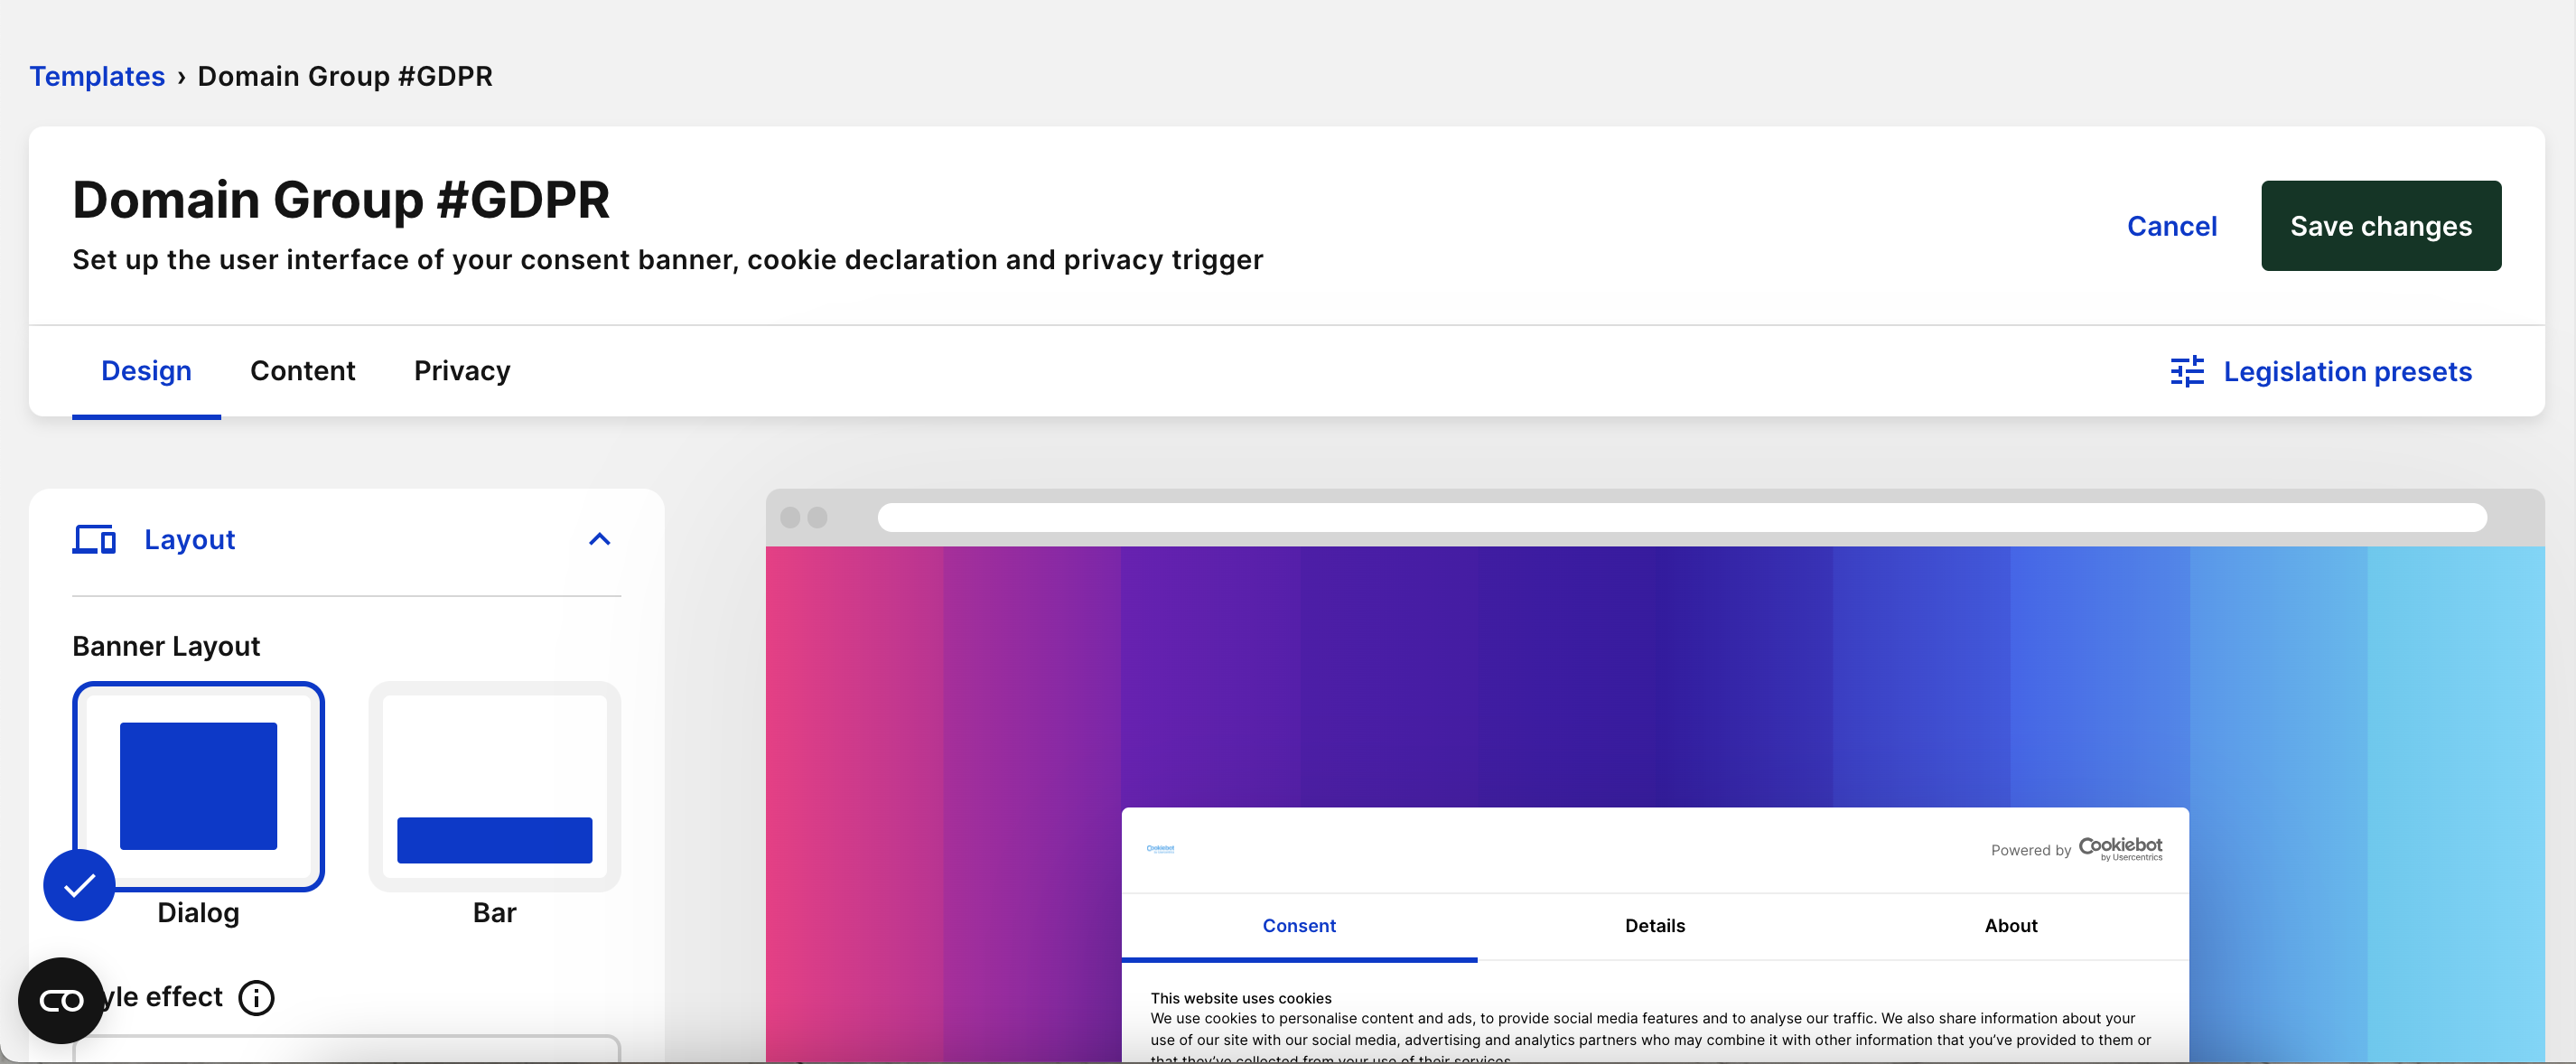This screenshot has height=1064, width=2576.
Task: Click the preview Consent tab
Action: (1298, 926)
